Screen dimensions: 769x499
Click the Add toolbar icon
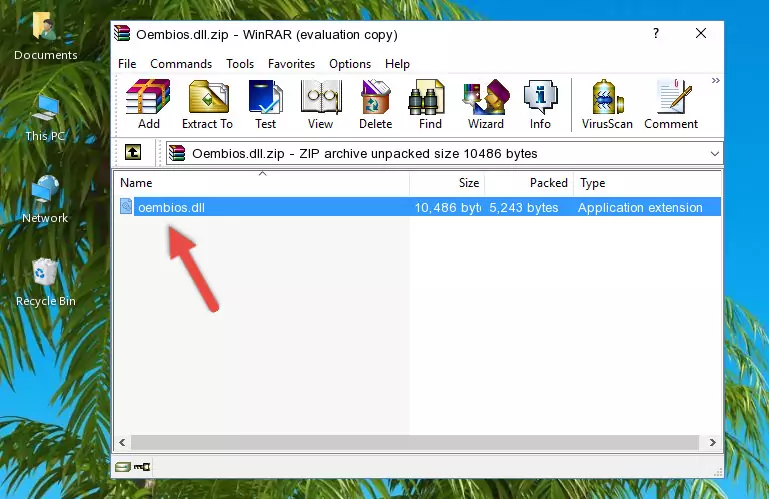(x=148, y=105)
